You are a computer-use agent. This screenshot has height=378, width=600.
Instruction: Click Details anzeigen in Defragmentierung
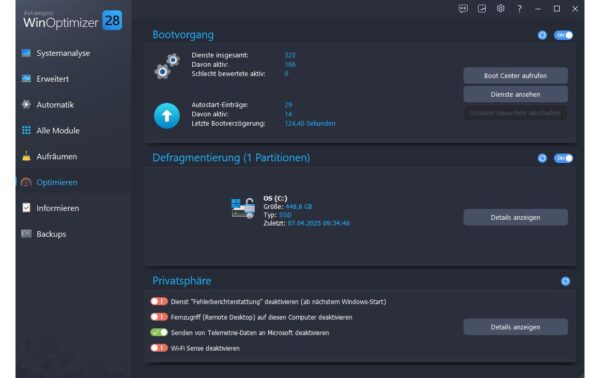pyautogui.click(x=515, y=217)
